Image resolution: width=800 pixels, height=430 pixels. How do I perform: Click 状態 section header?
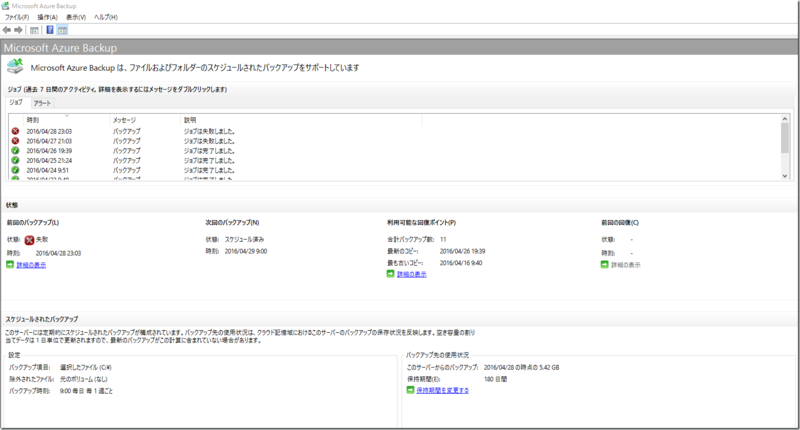point(12,205)
